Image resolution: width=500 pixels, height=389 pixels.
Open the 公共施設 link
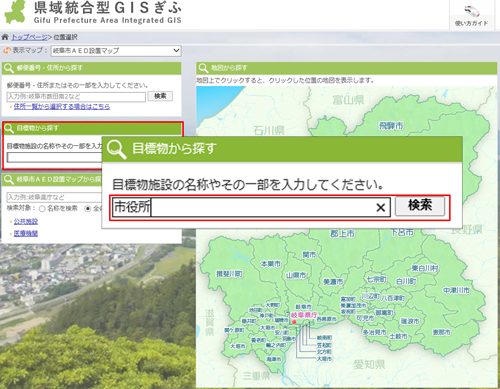coord(26,222)
